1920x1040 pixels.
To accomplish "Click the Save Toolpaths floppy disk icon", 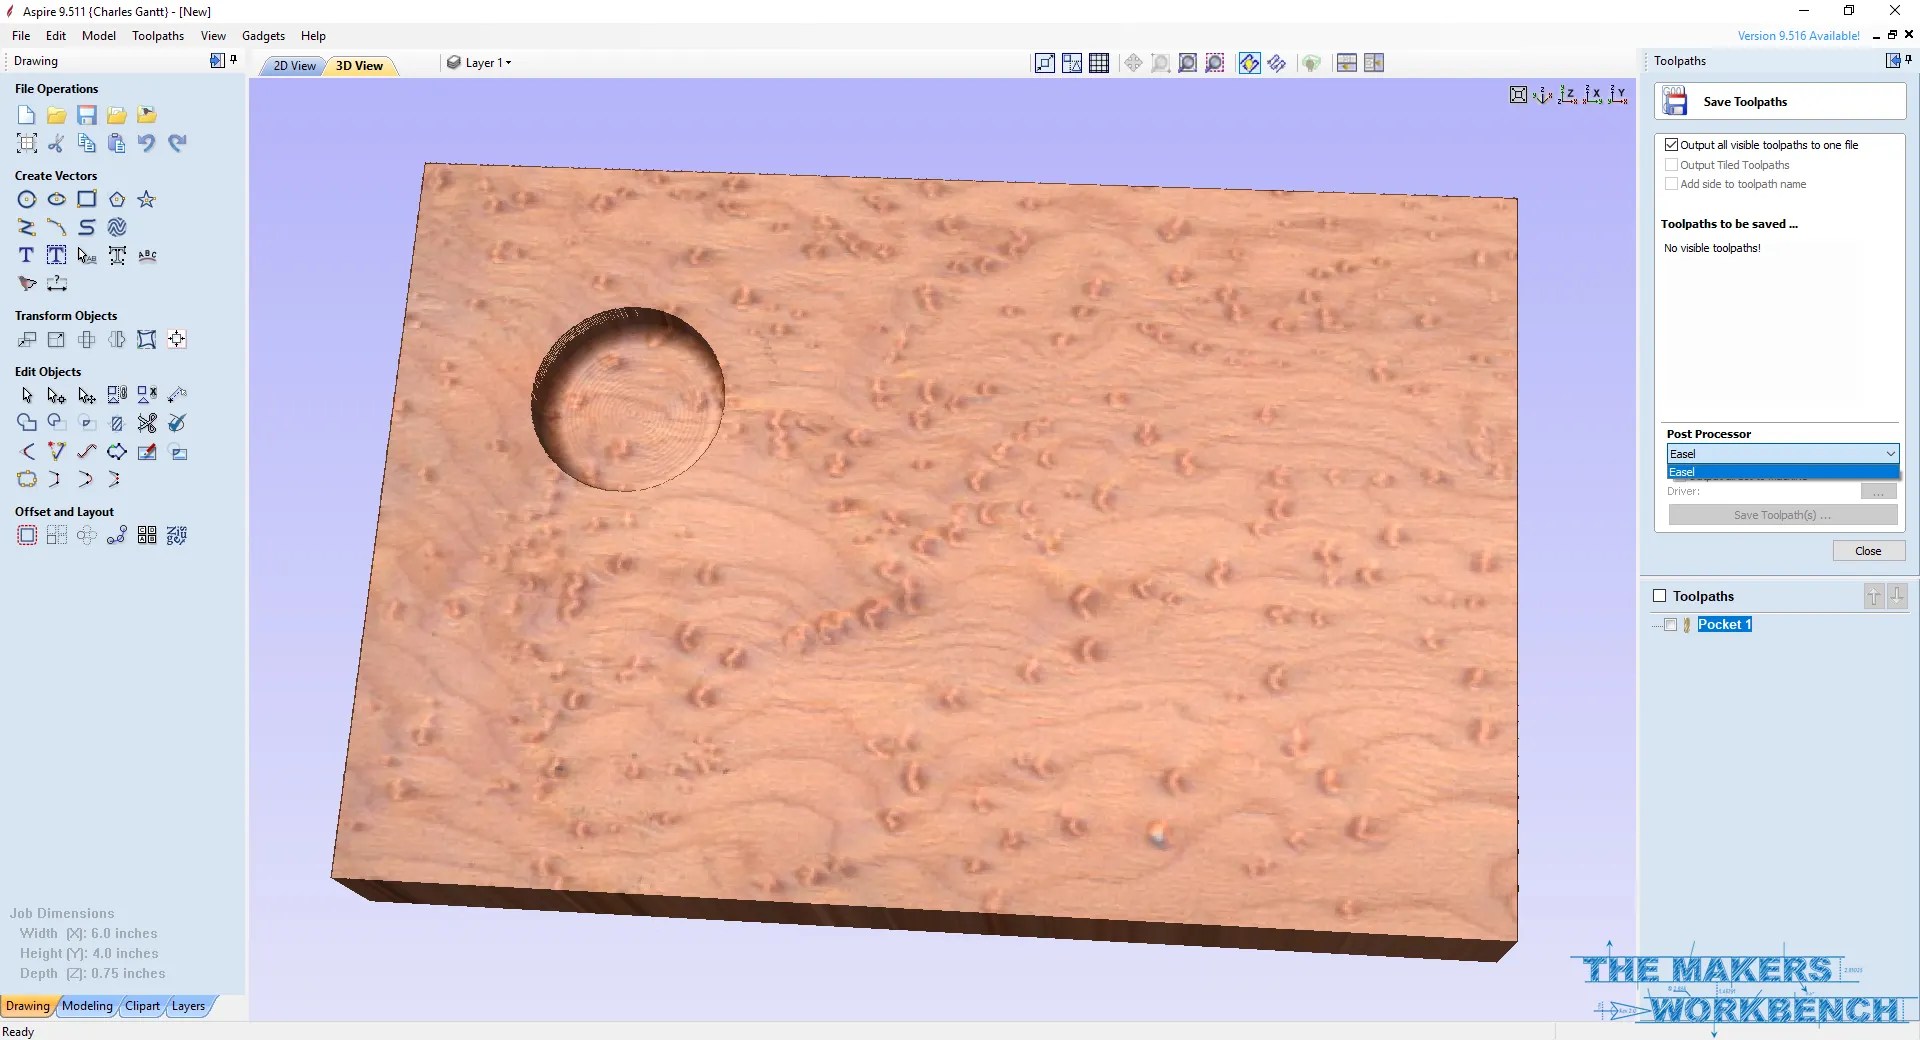I will point(1675,101).
